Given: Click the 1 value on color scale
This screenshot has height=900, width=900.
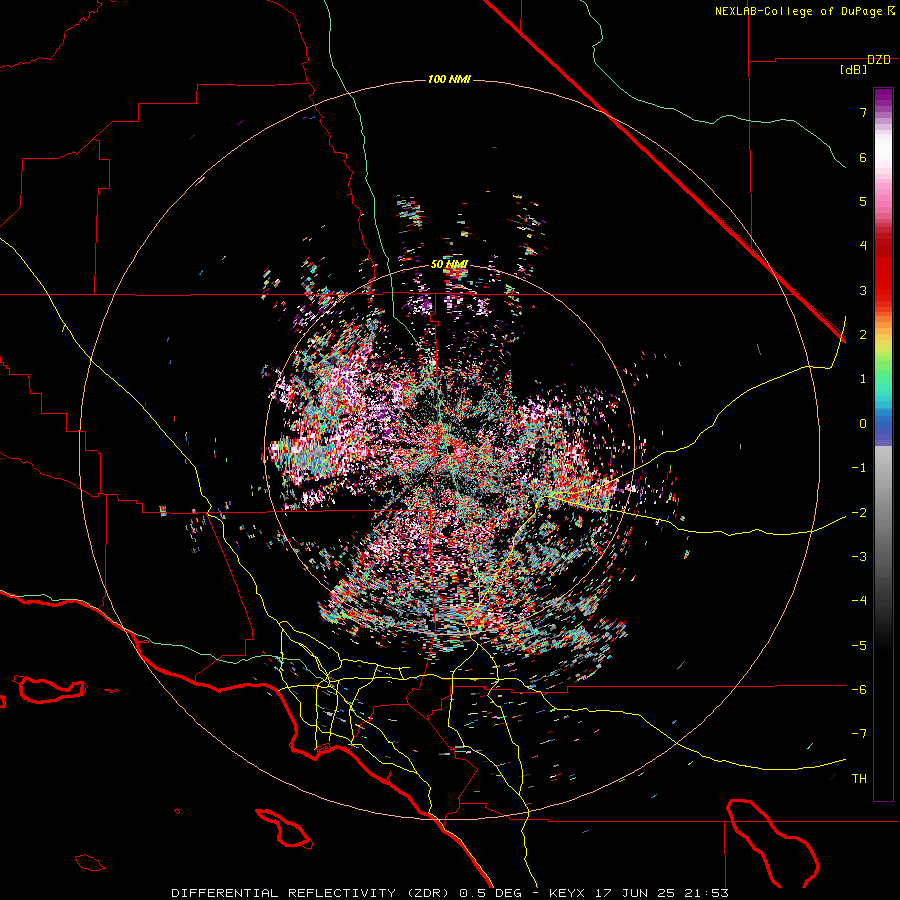Looking at the screenshot, I should [863, 379].
